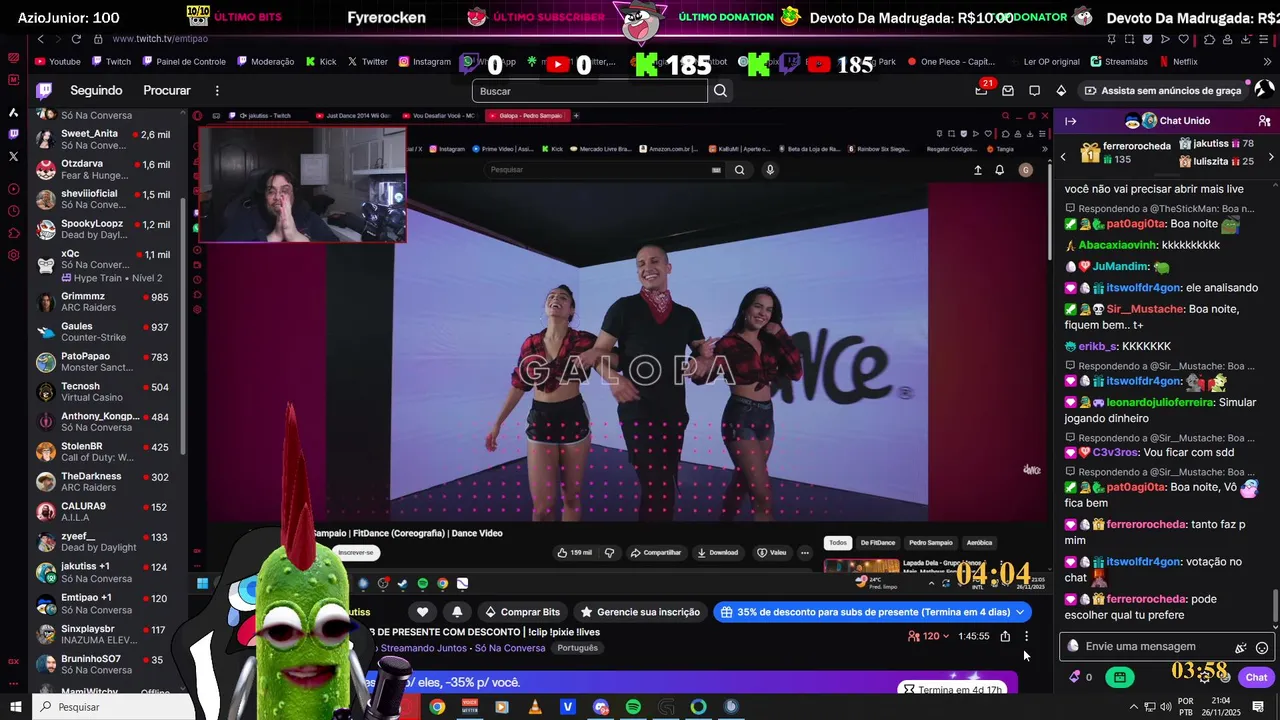Open Netflix bookmark

coord(1178,62)
